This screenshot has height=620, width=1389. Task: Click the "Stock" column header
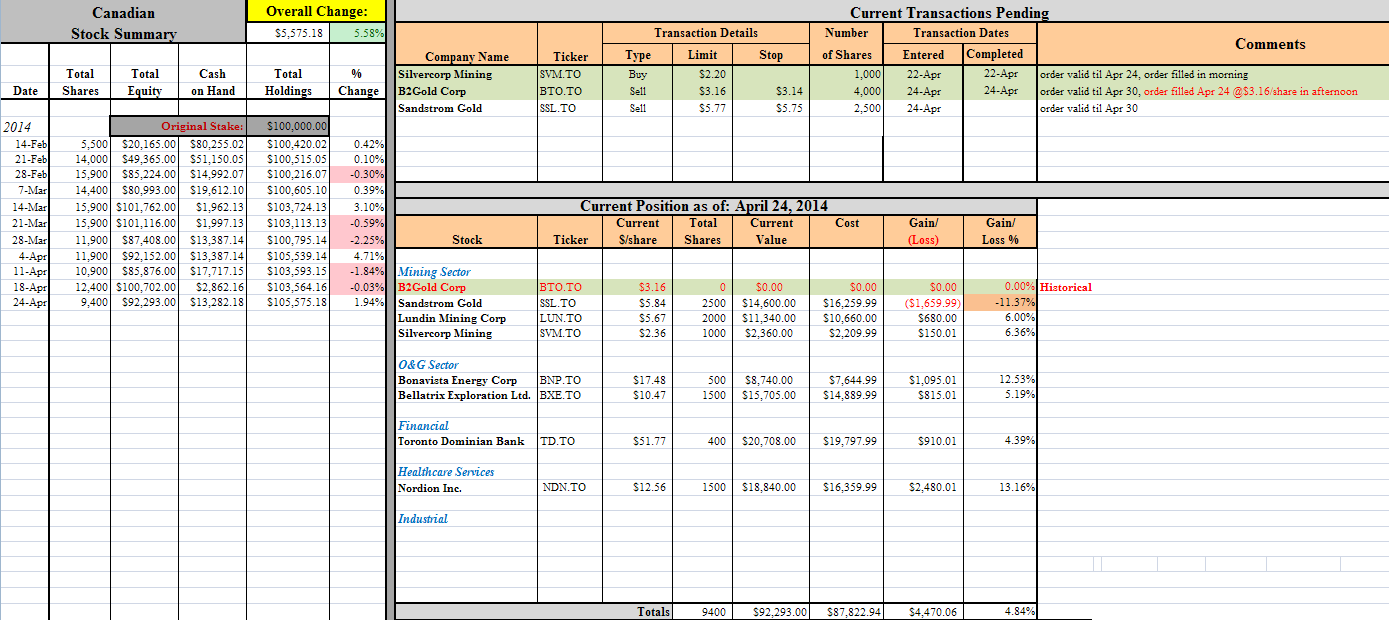click(x=467, y=239)
